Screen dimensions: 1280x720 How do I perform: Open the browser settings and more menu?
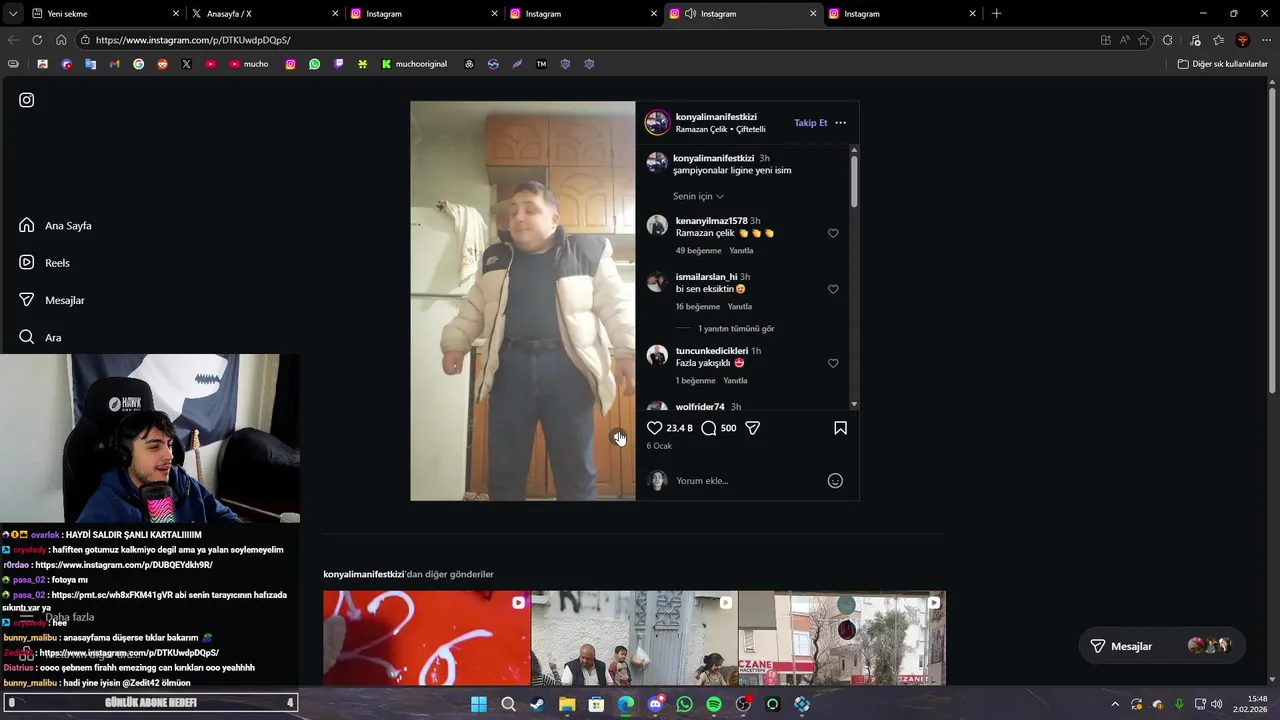tap(1266, 40)
